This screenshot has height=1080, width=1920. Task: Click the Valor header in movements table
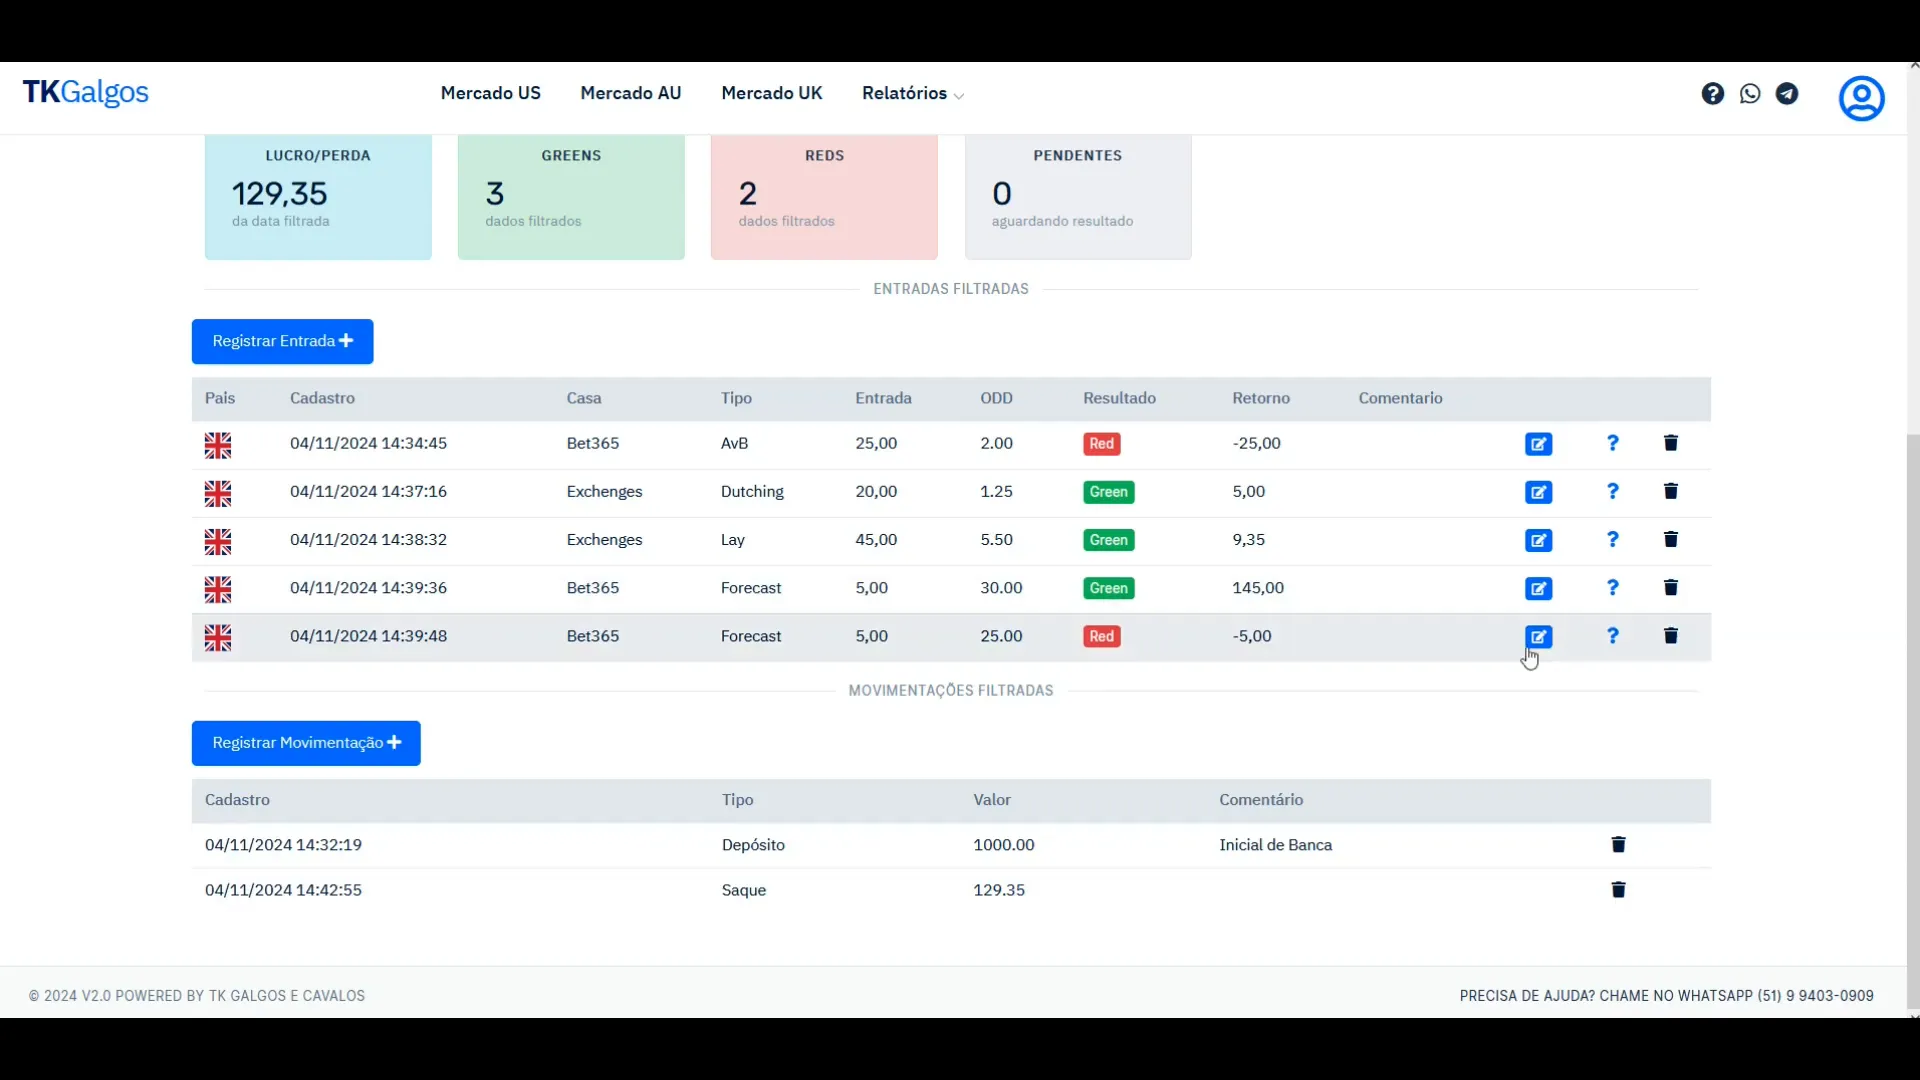click(992, 800)
